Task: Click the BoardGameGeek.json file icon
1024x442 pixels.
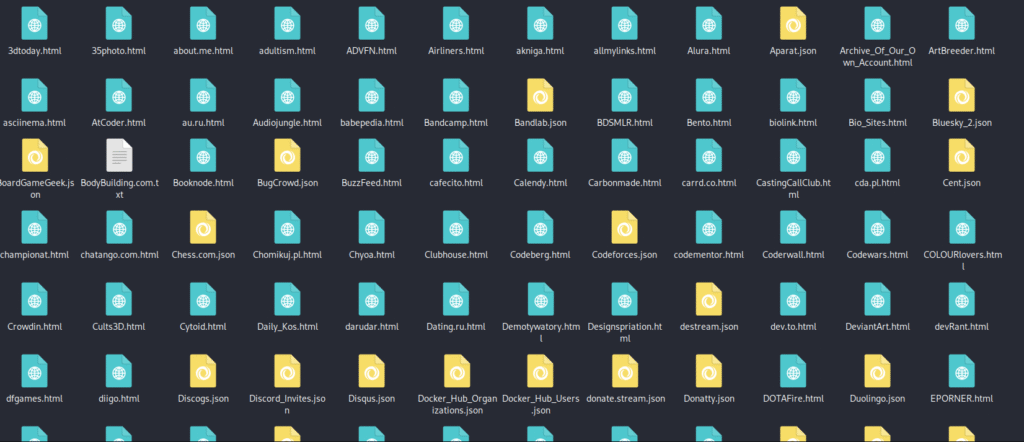Action: [x=35, y=156]
